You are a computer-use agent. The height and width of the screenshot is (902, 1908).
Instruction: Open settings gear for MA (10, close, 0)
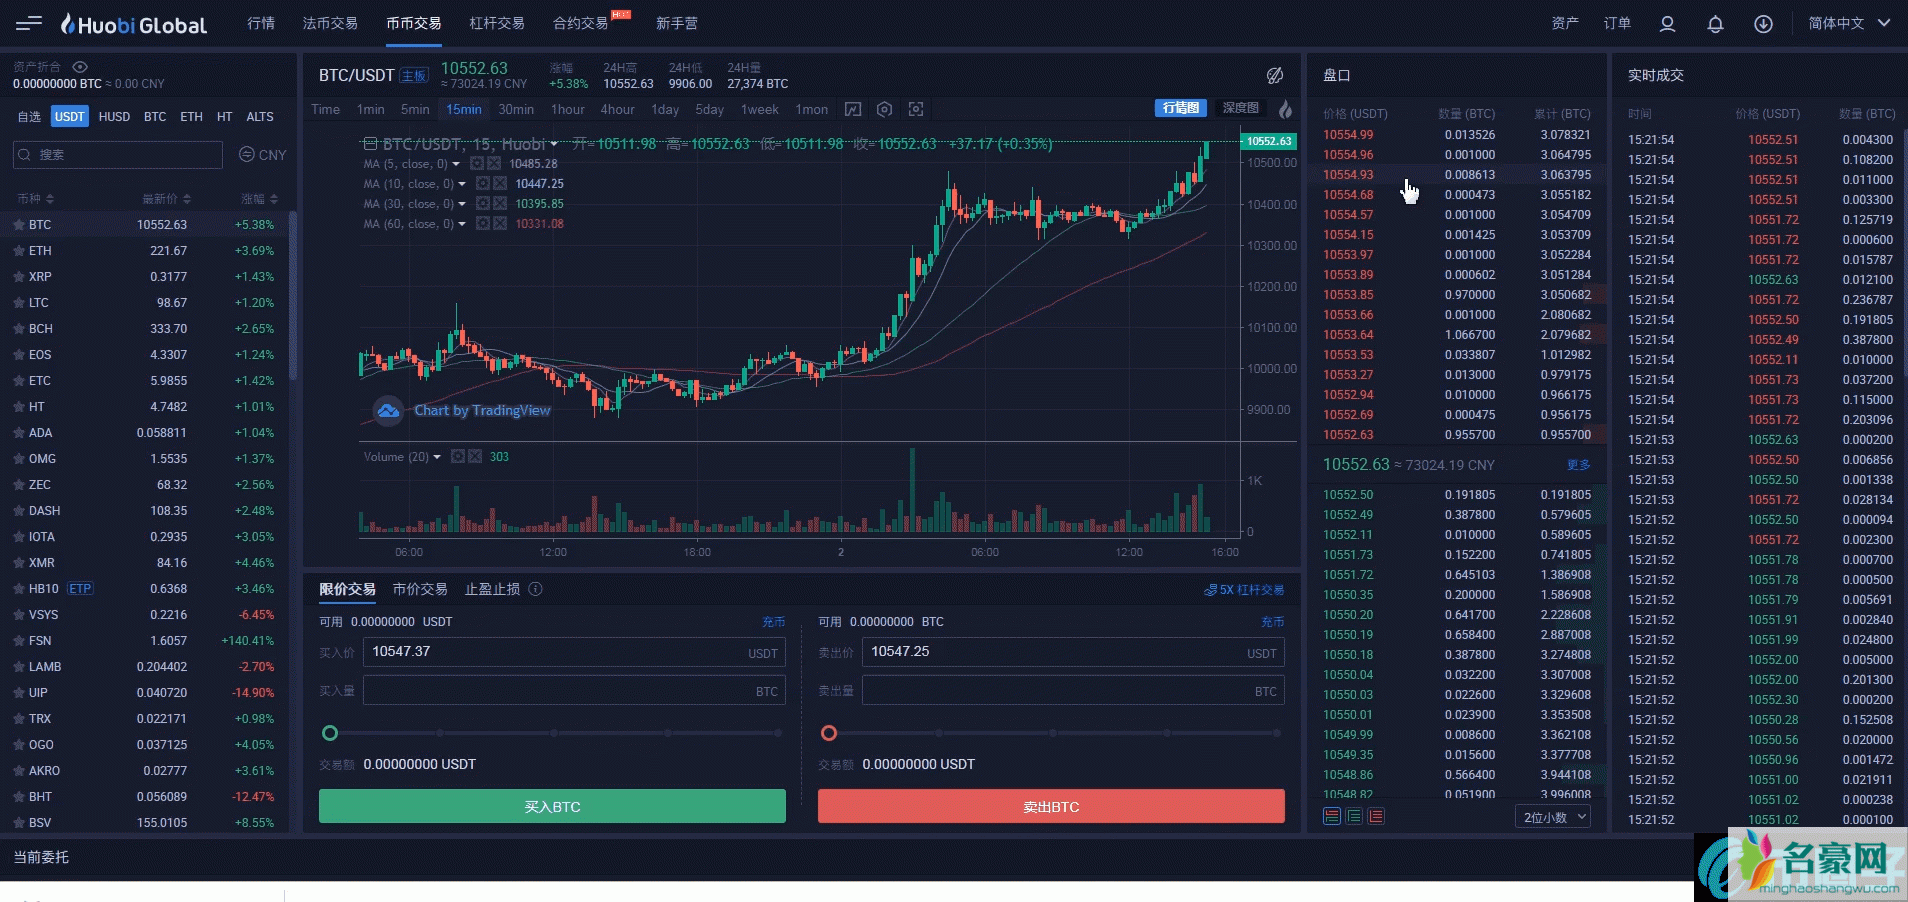click(x=483, y=184)
